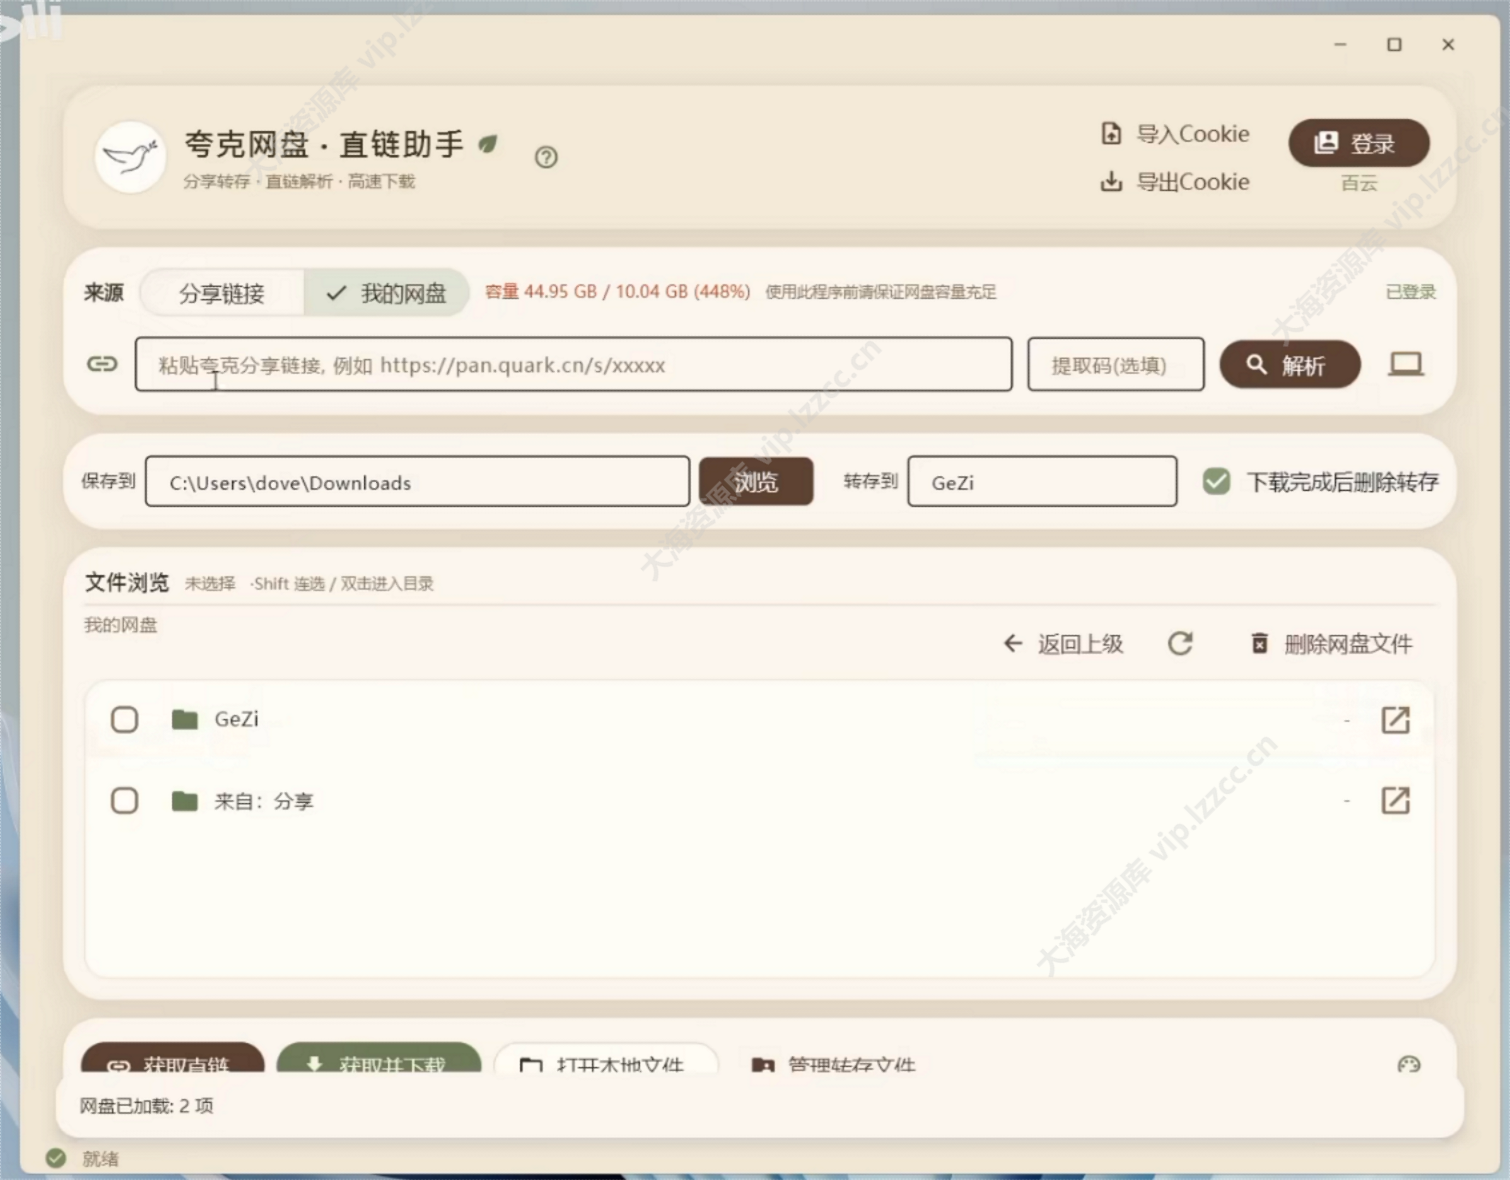
Task: Open 来自：分享 via external-link icon
Action: pyautogui.click(x=1395, y=800)
